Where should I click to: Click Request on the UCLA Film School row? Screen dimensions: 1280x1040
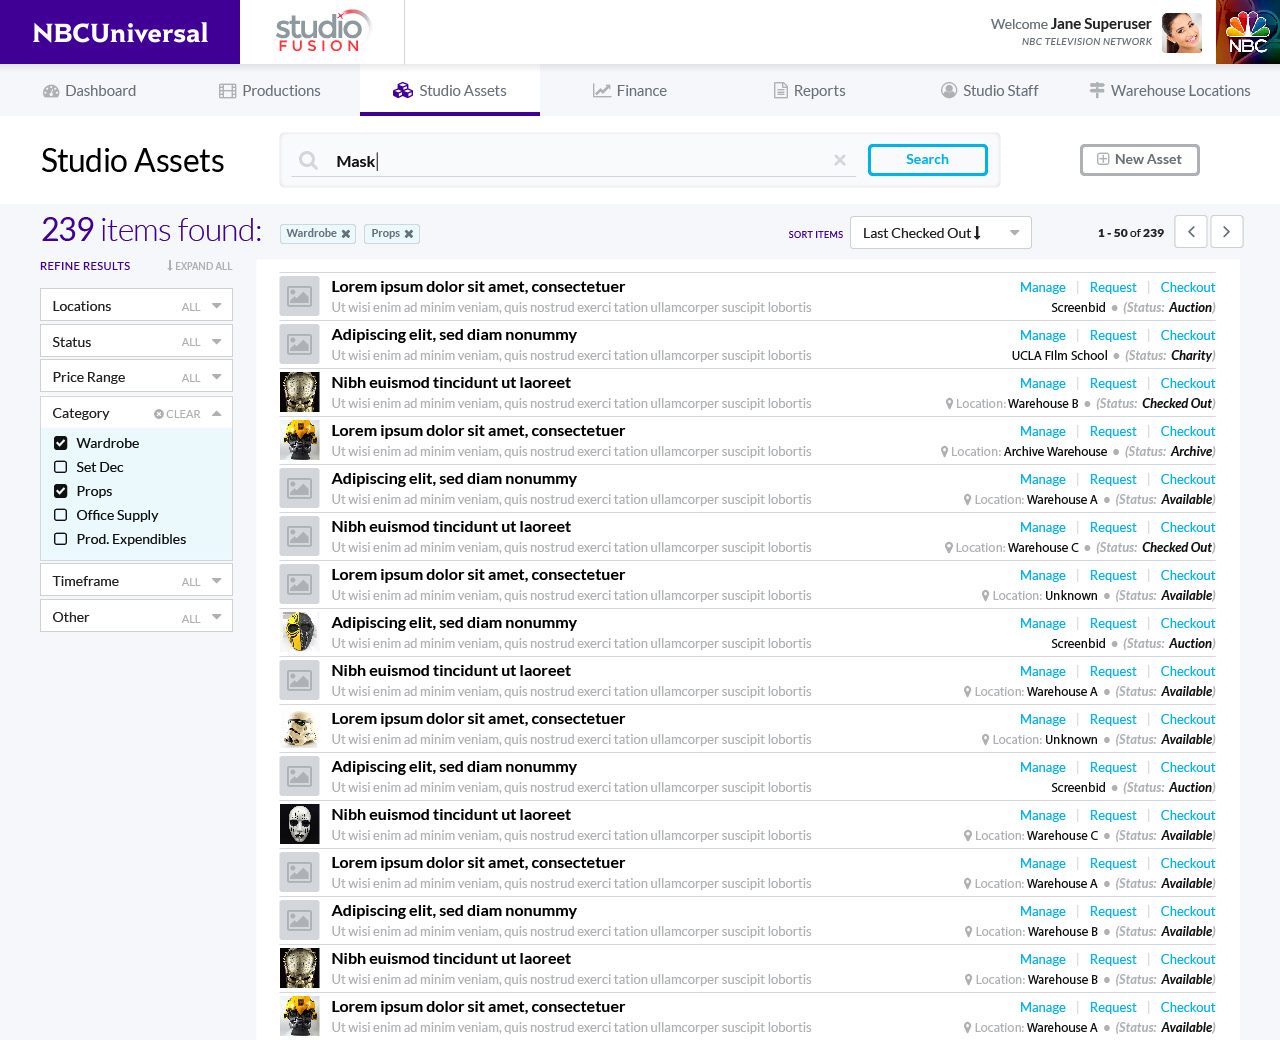(1113, 335)
